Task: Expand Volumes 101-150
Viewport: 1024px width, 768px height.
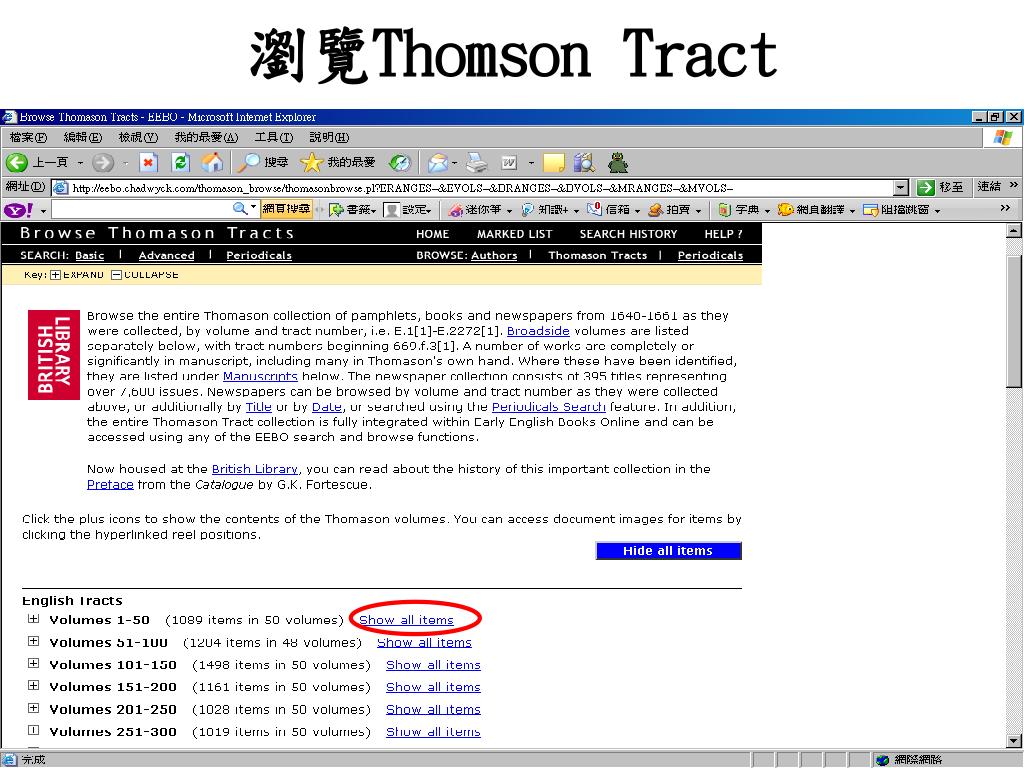Action: point(33,664)
